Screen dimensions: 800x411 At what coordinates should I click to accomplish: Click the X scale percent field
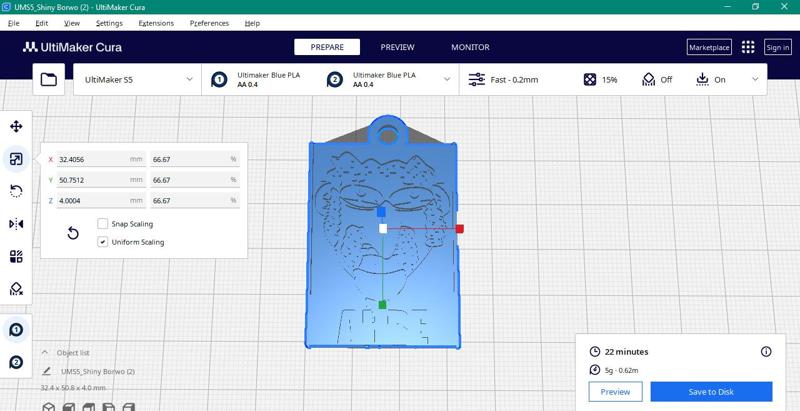195,160
